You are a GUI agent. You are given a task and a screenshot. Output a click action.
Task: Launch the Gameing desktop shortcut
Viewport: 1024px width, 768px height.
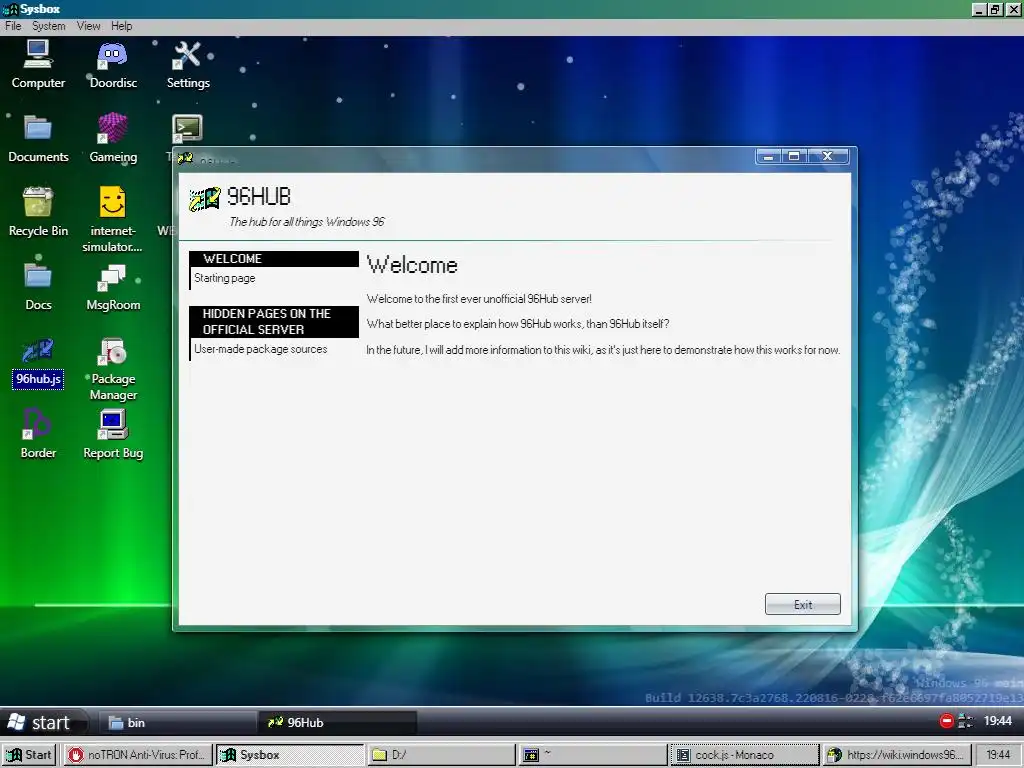coord(113,138)
